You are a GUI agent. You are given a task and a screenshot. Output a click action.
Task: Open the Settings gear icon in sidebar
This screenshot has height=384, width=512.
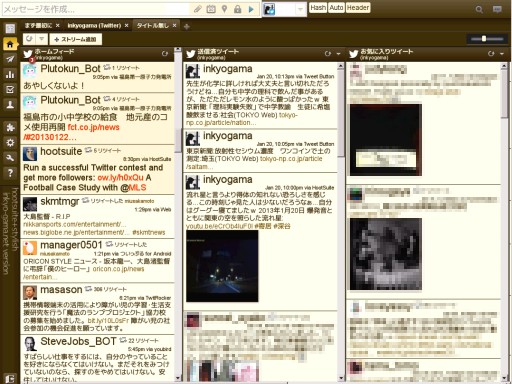(x=10, y=143)
